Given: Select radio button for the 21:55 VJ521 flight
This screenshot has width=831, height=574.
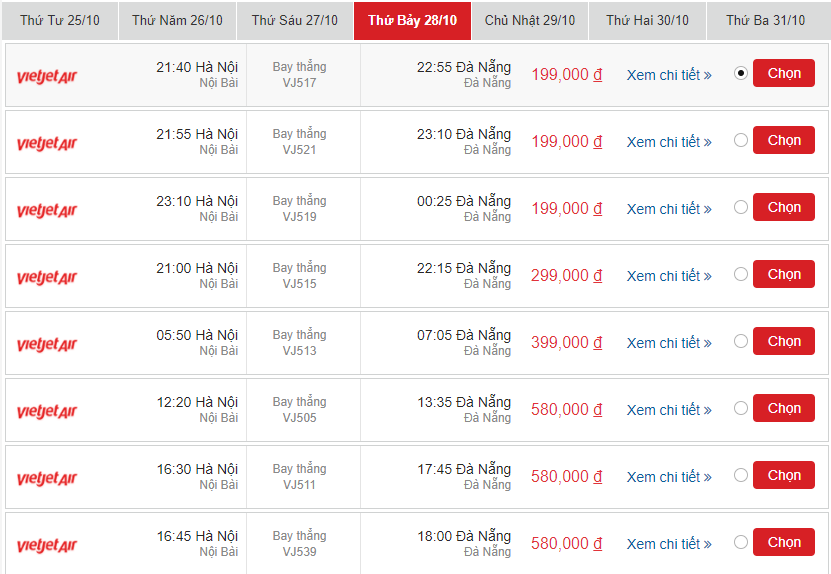Looking at the screenshot, I should click(740, 140).
